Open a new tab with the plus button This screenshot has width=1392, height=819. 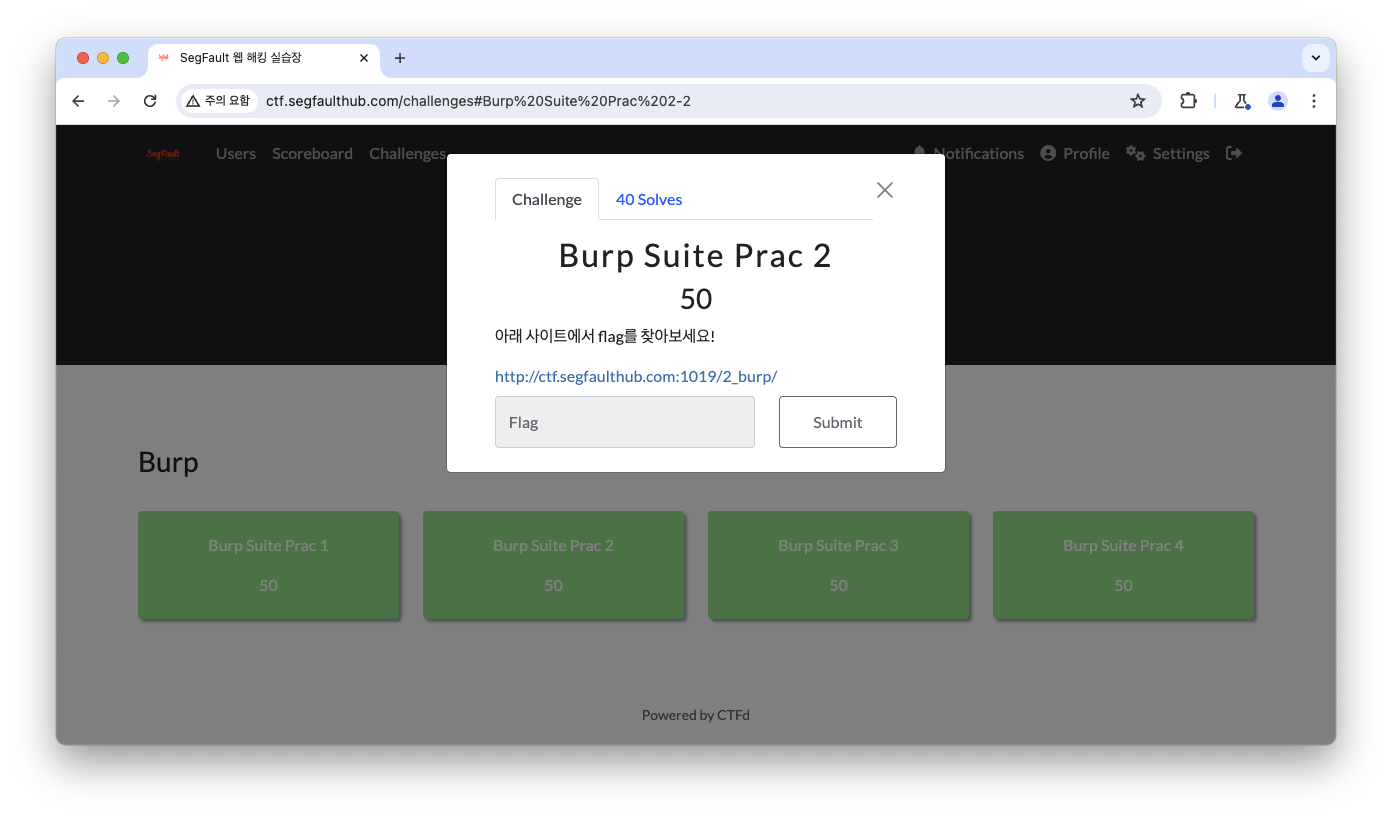(400, 58)
